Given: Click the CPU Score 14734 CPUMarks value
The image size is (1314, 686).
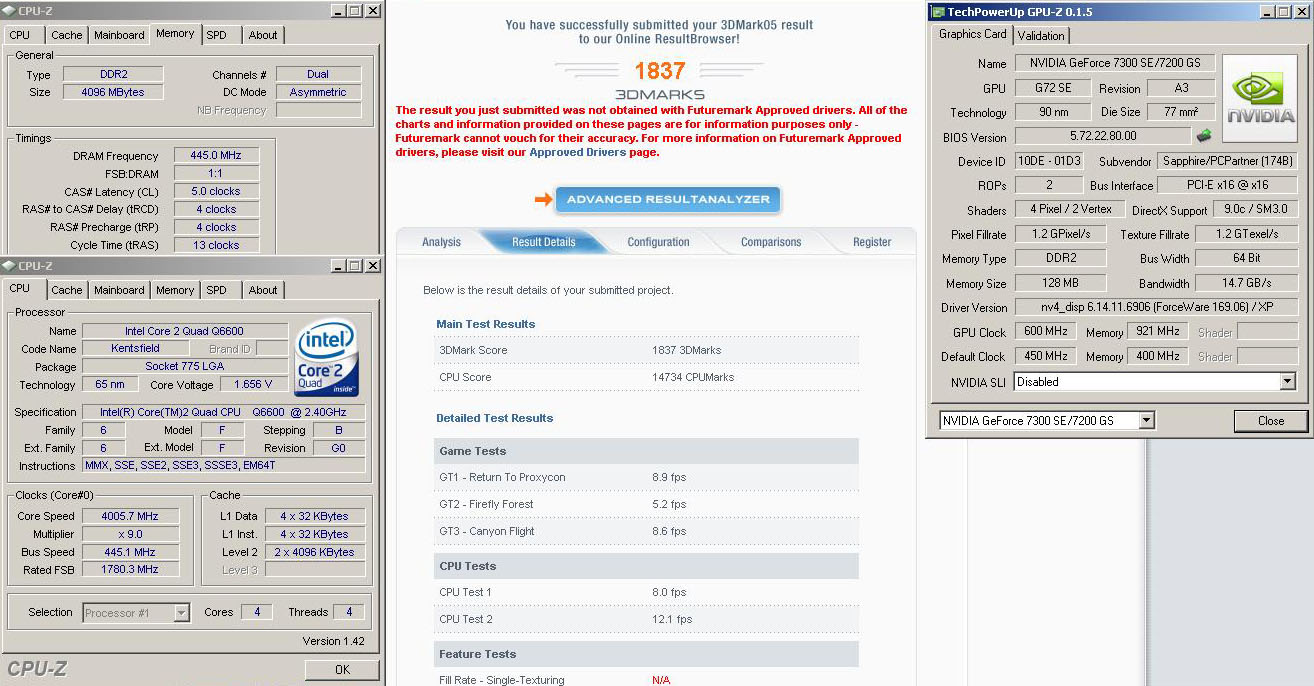Looking at the screenshot, I should (693, 377).
